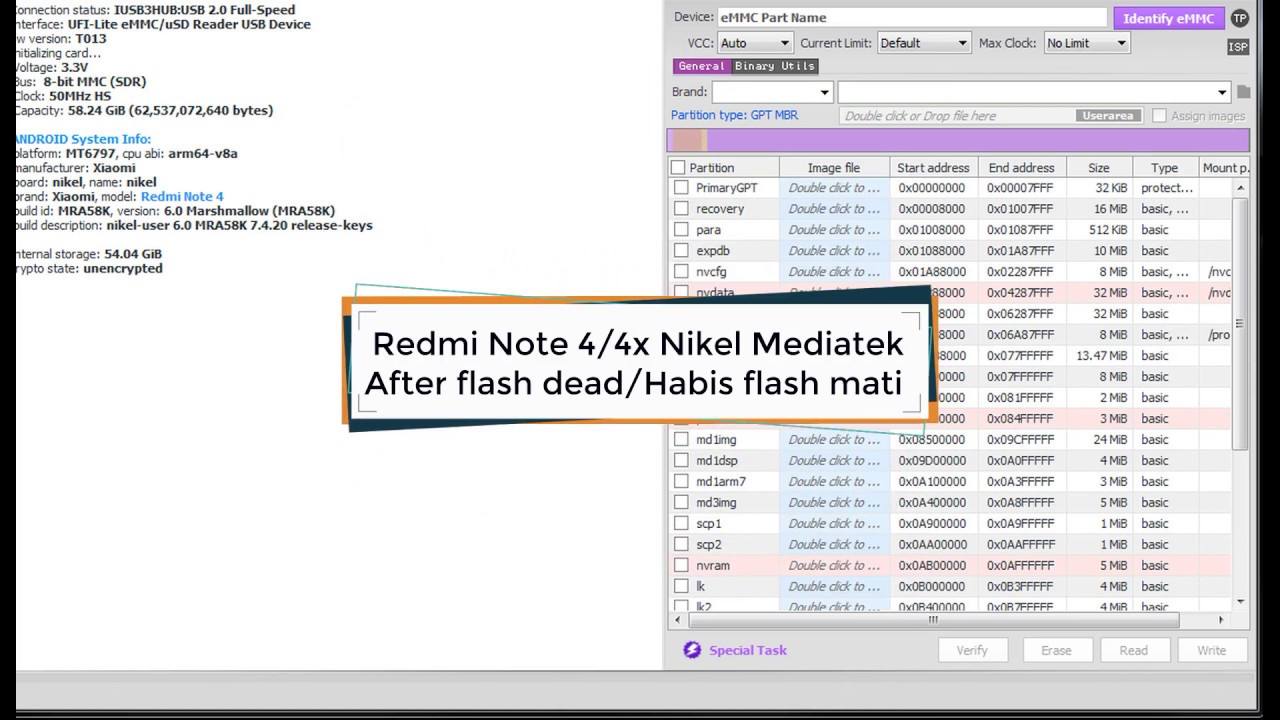1280x720 pixels.
Task: Click end address 0x01A87FFF for expdb
Action: click(1020, 250)
